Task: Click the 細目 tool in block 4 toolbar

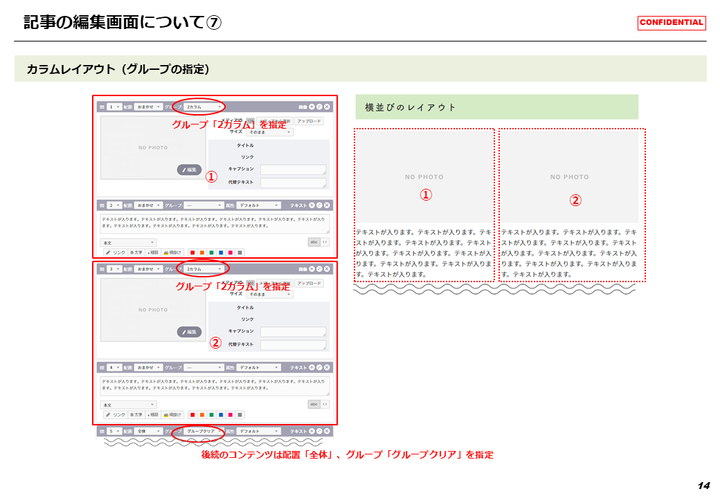Action: click(x=153, y=414)
